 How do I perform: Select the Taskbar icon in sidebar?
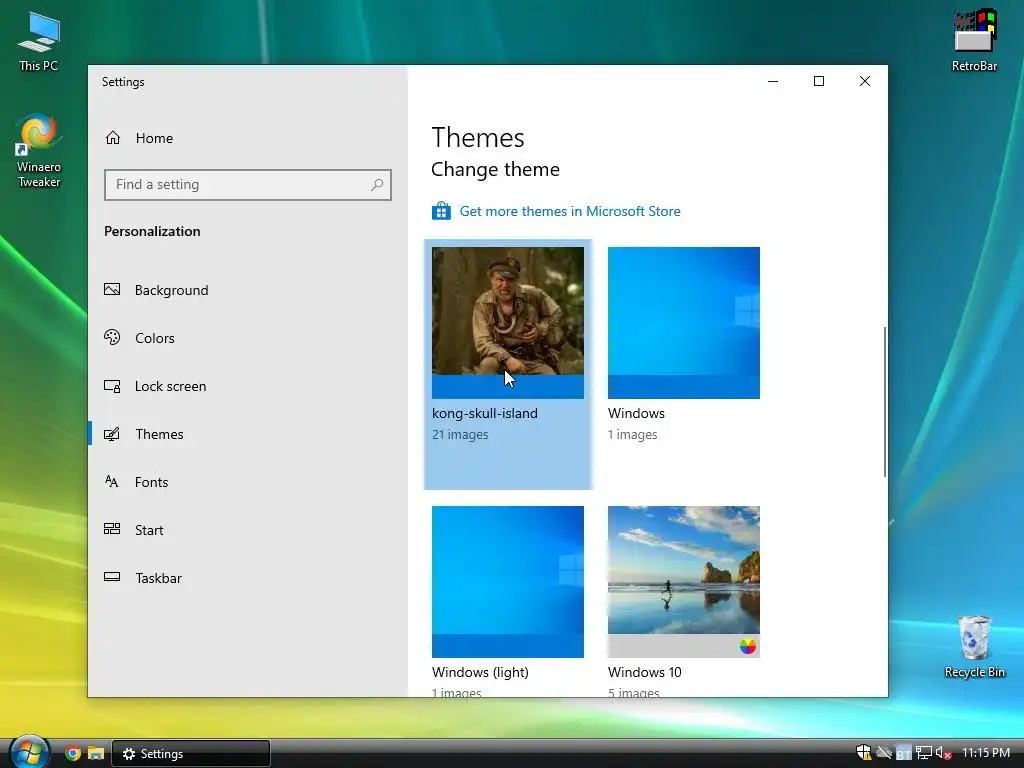click(112, 577)
